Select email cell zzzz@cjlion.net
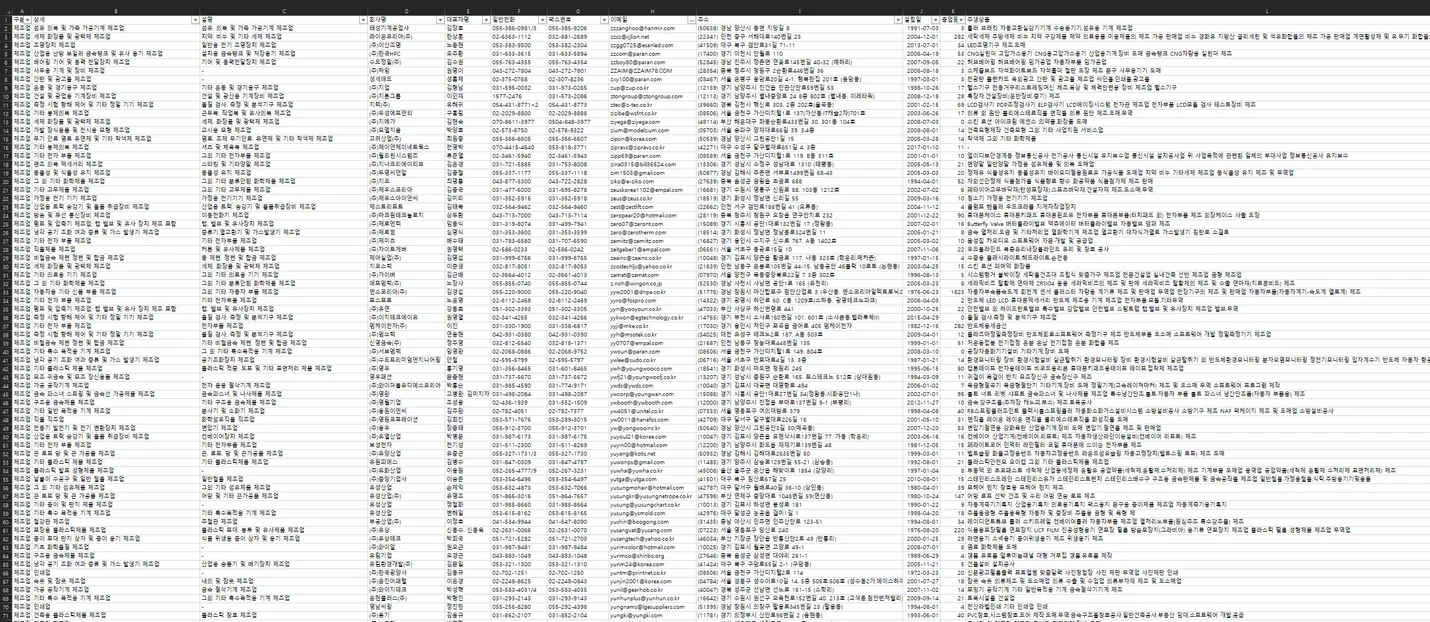Viewport: 1430px width, 622px height. (x=652, y=35)
